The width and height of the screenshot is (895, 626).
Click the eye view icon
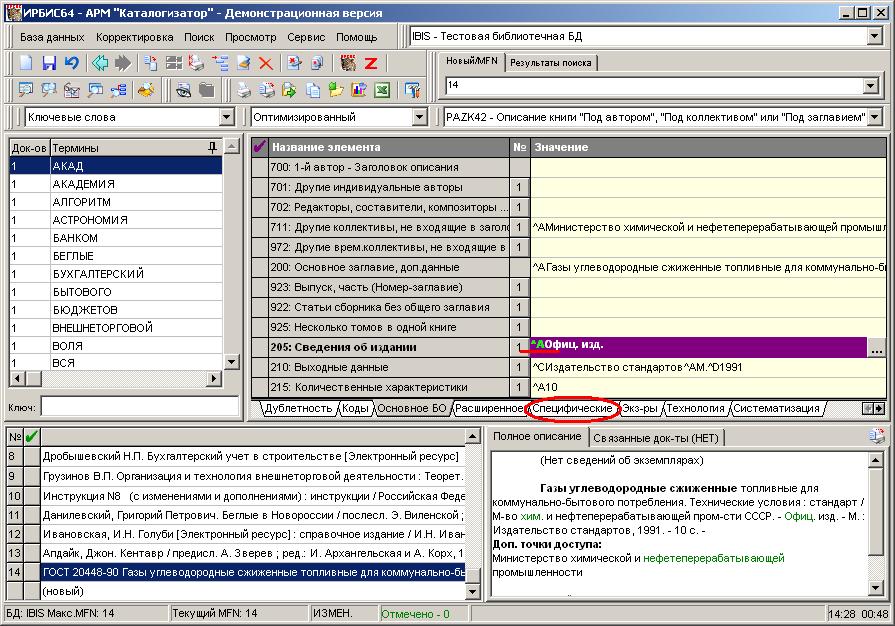183,90
